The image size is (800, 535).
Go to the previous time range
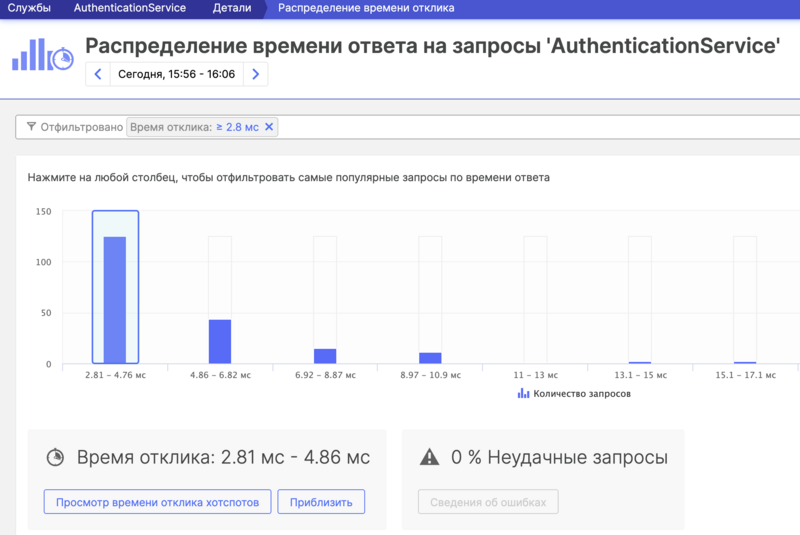pos(98,74)
